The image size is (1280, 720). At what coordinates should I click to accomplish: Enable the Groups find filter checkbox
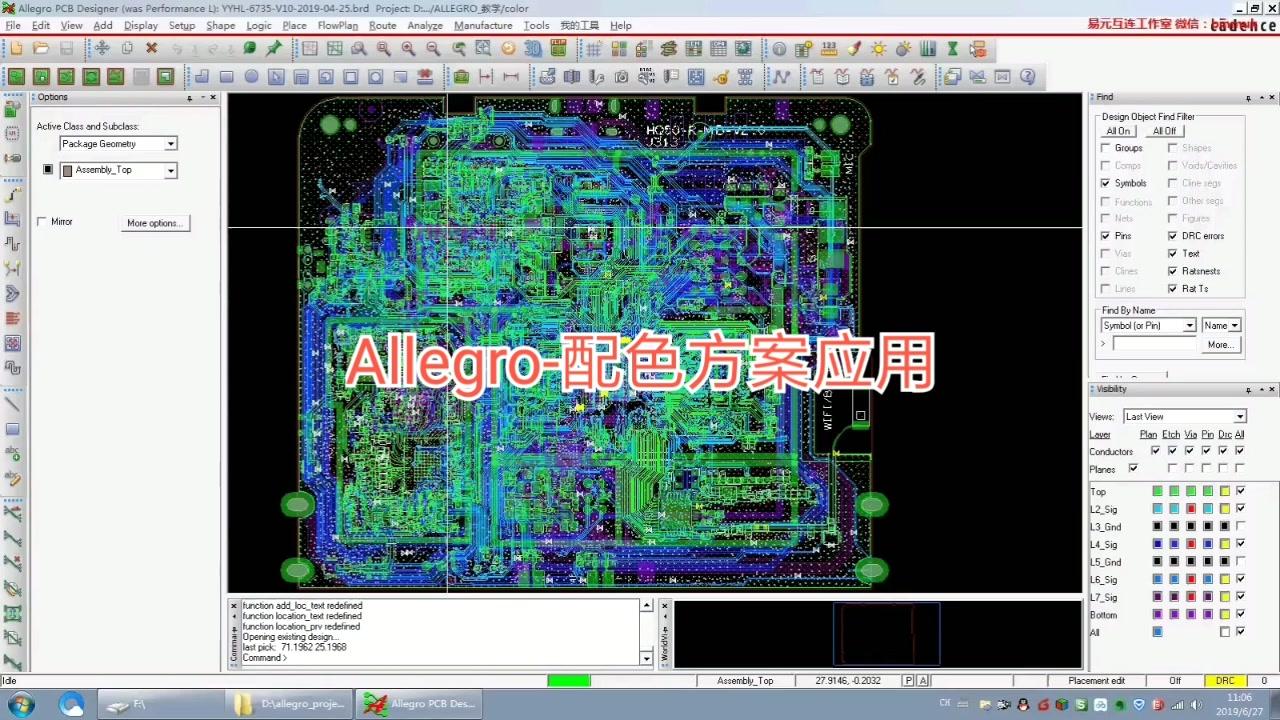pyautogui.click(x=1106, y=148)
